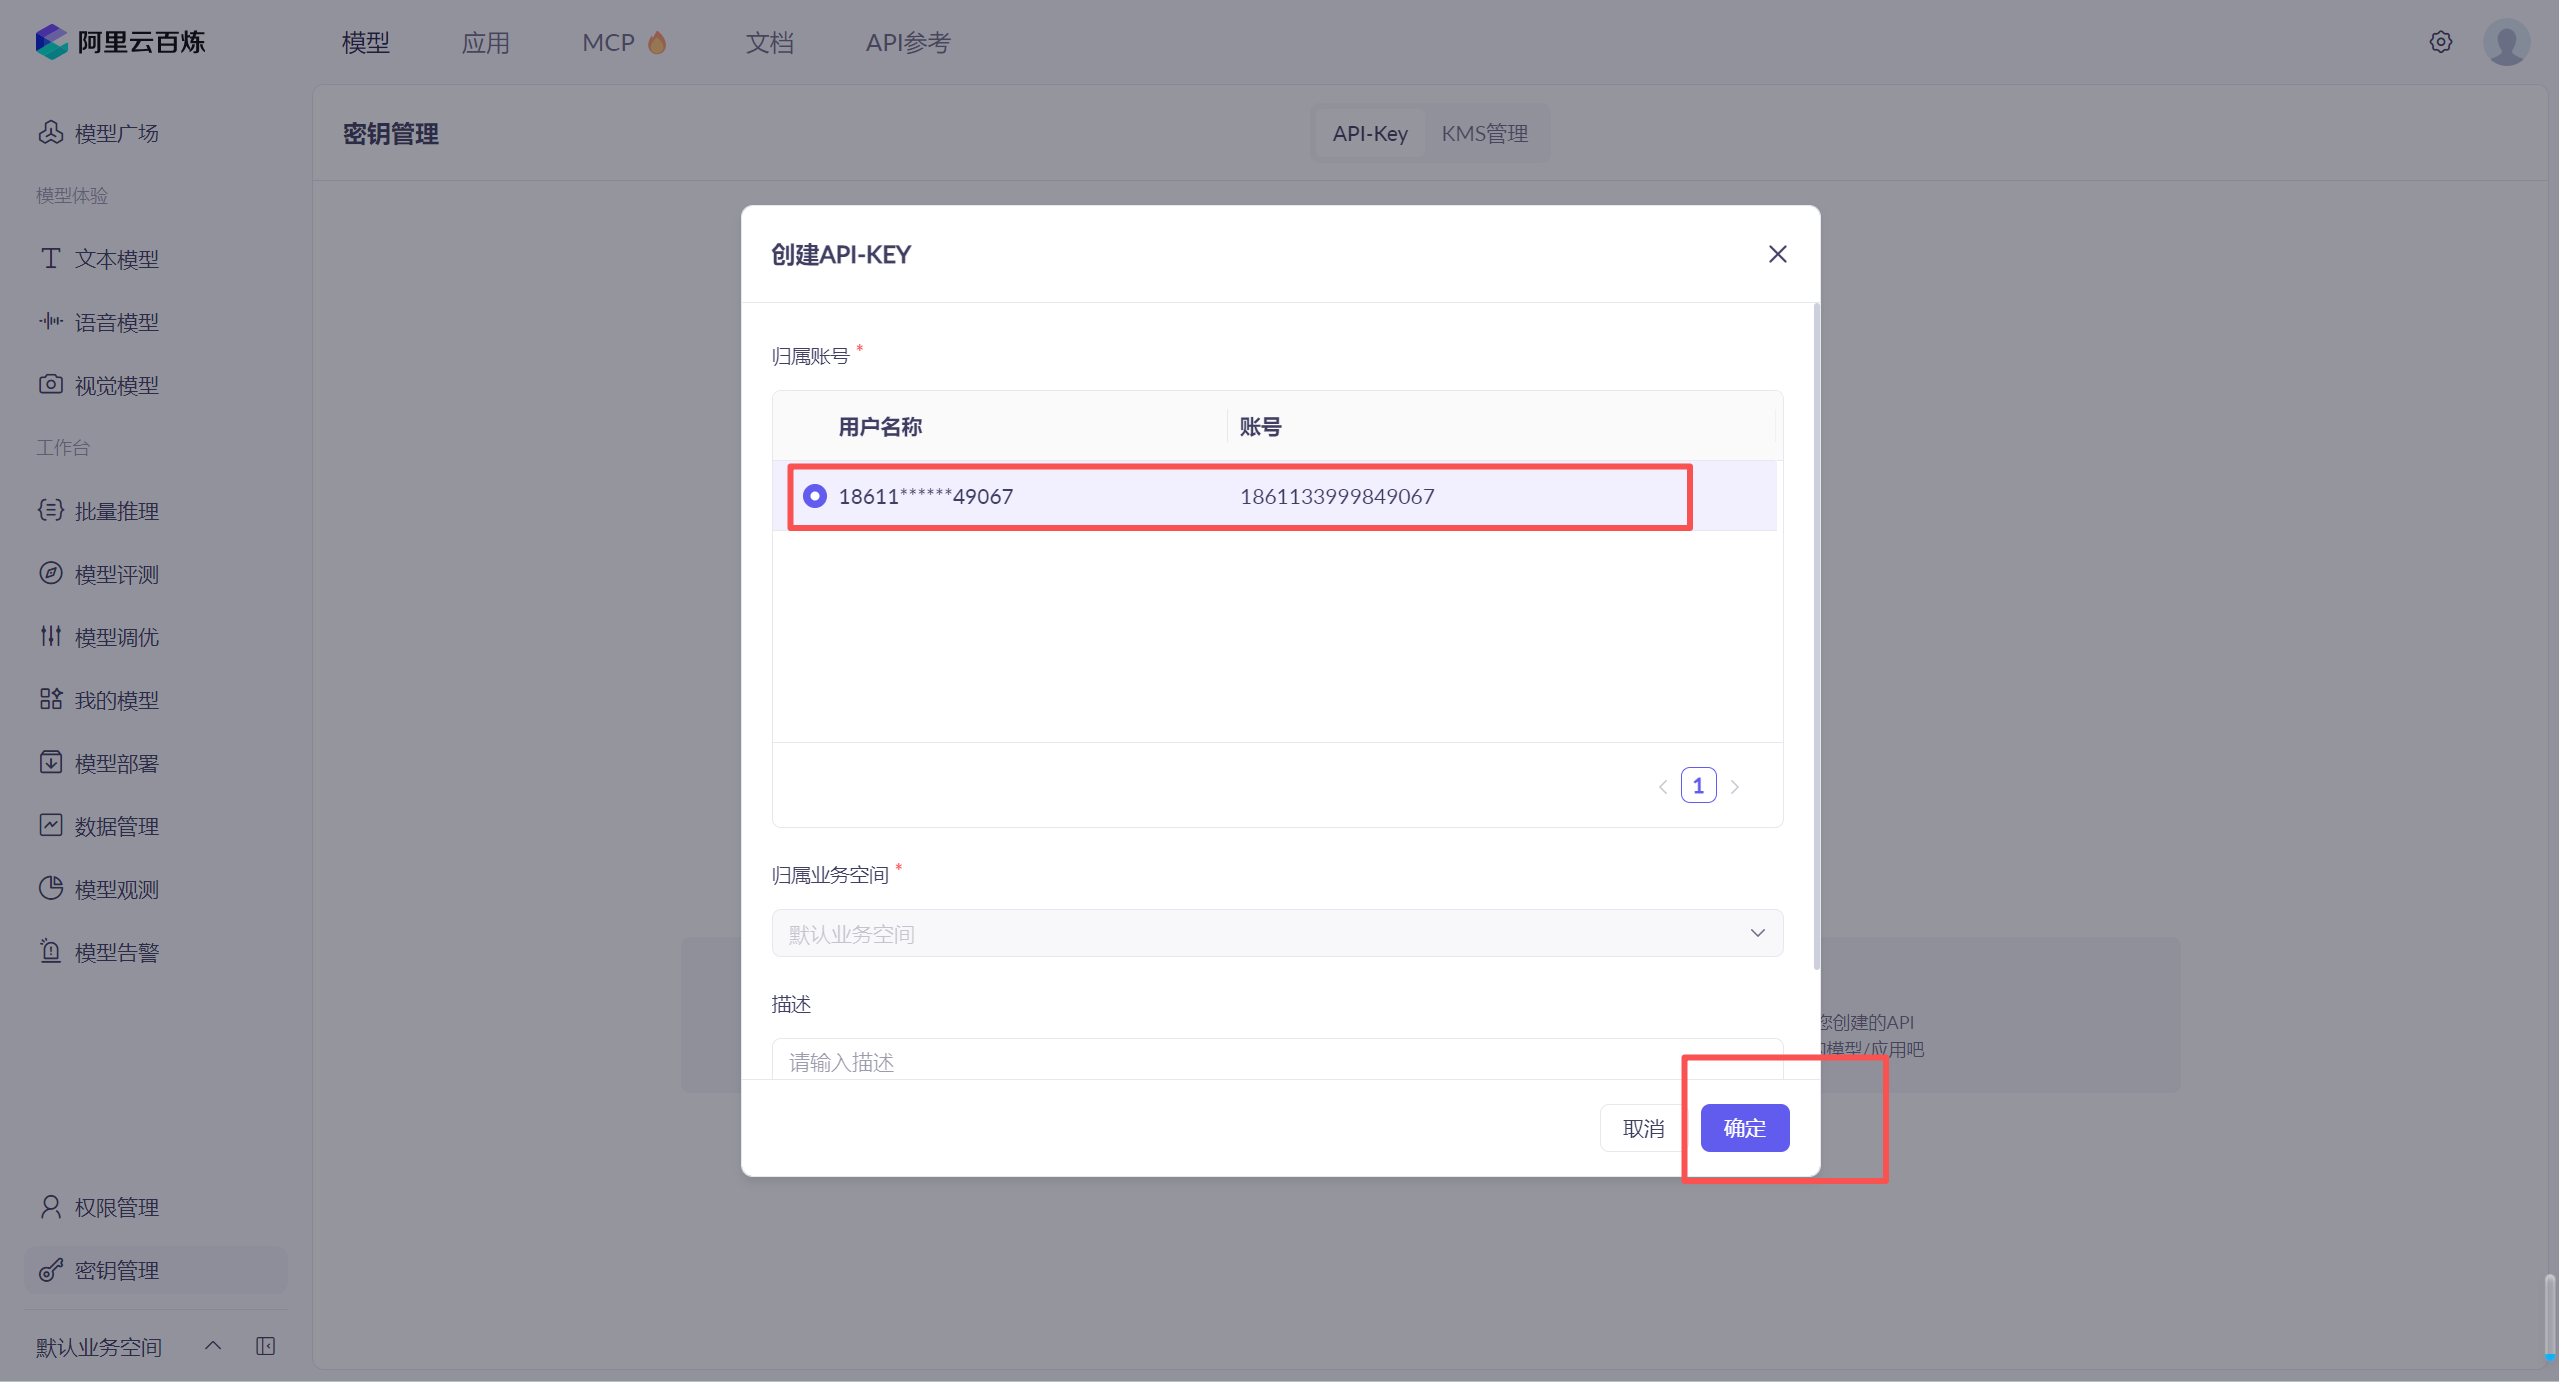Image resolution: width=2559 pixels, height=1382 pixels.
Task: Select the 18611******49067 account radio button
Action: pyautogui.click(x=815, y=496)
